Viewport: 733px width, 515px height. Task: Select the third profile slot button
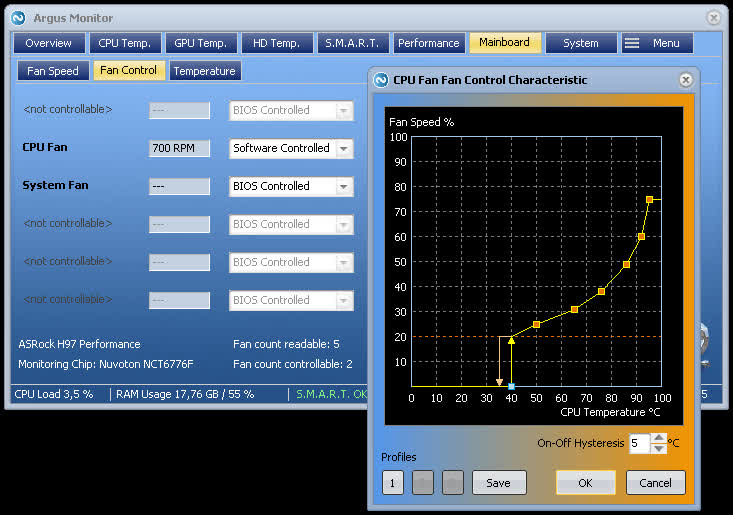click(x=453, y=483)
